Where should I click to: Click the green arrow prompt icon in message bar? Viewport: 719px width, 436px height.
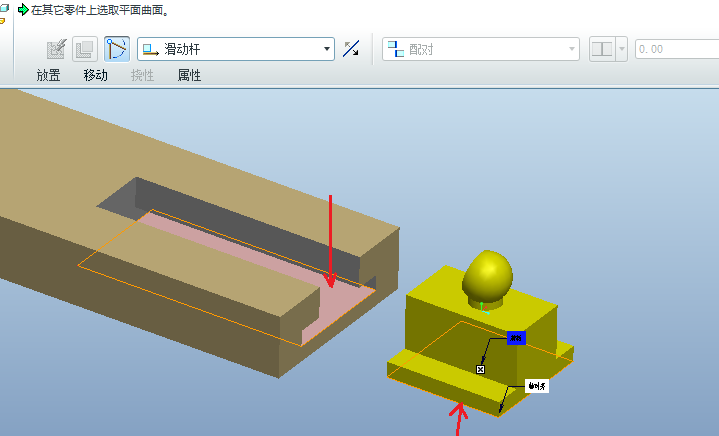click(x=23, y=10)
